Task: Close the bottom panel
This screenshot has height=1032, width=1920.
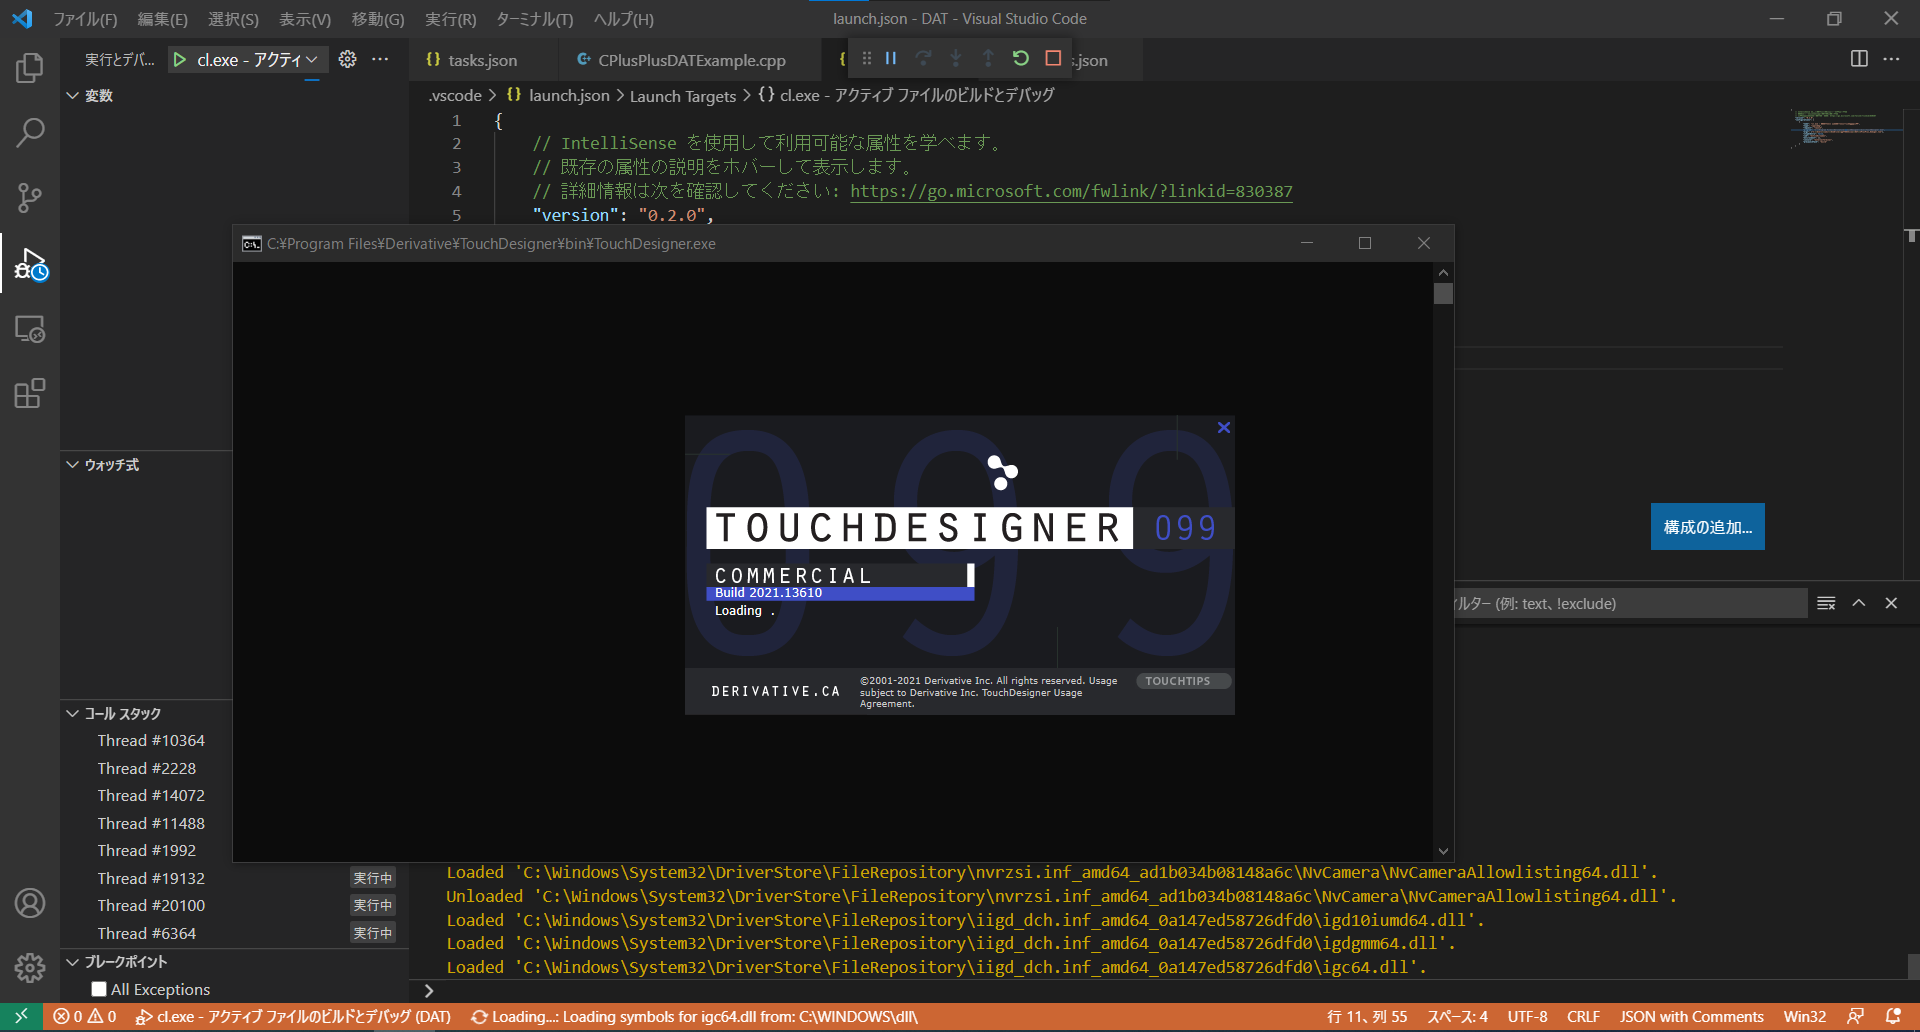Action: 1891,603
